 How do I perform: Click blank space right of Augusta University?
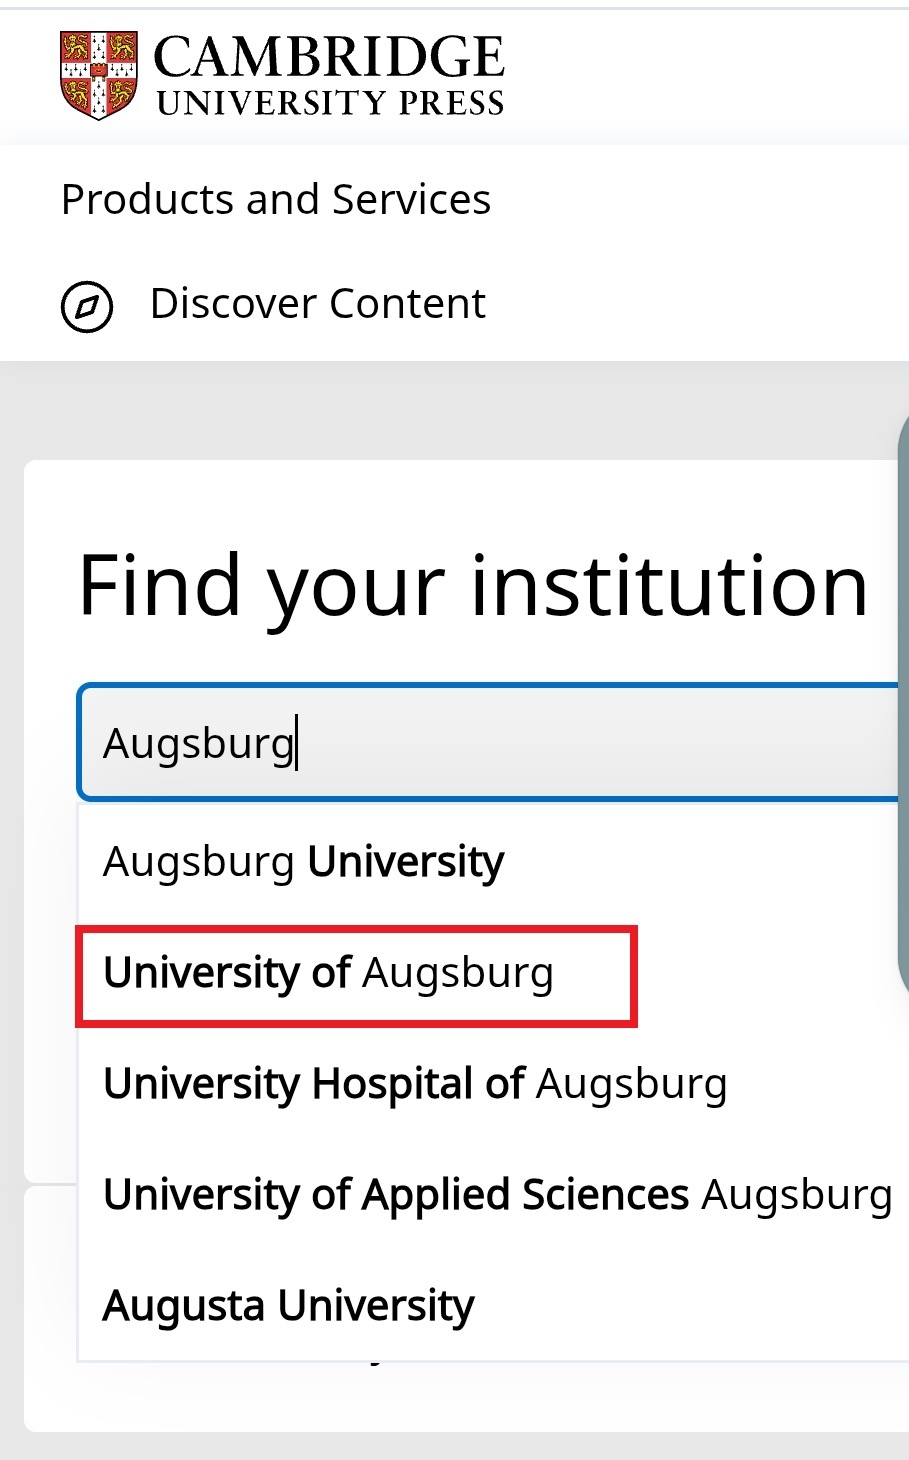pos(700,1306)
